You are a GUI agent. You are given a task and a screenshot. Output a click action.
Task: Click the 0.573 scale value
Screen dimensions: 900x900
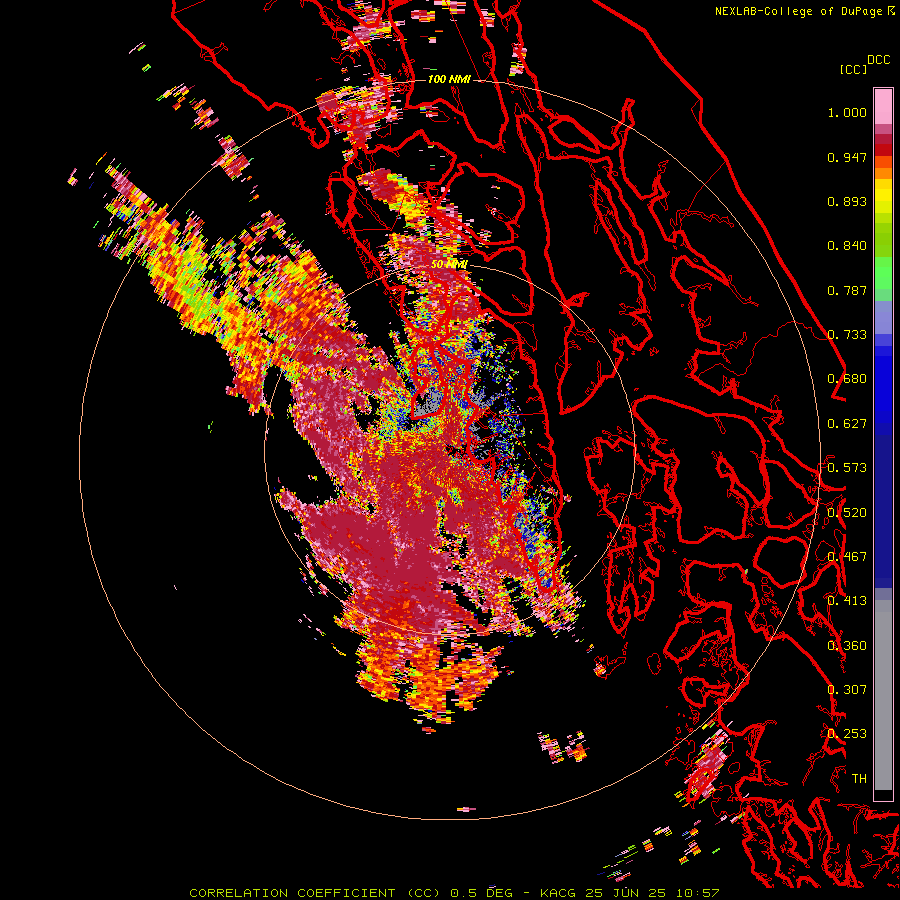pyautogui.click(x=847, y=468)
